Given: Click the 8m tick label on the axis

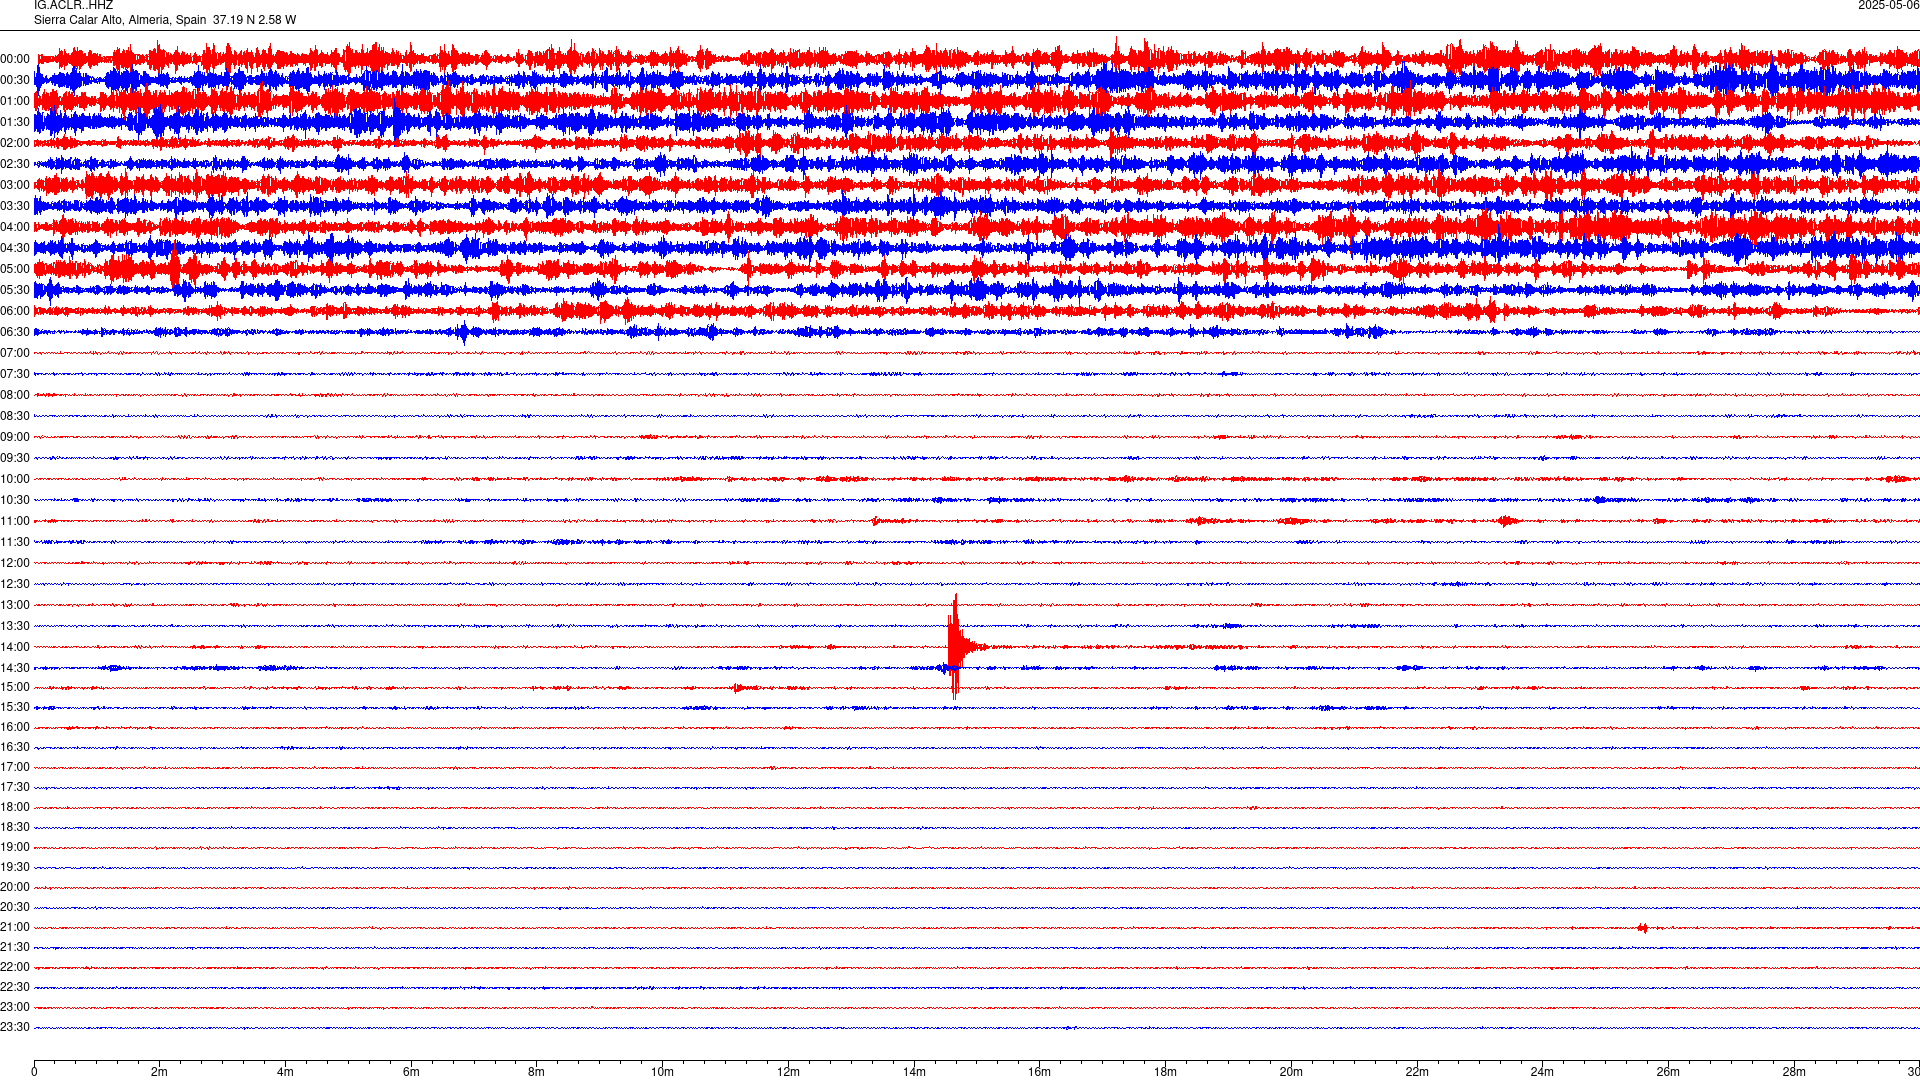Looking at the screenshot, I should coord(537,1072).
